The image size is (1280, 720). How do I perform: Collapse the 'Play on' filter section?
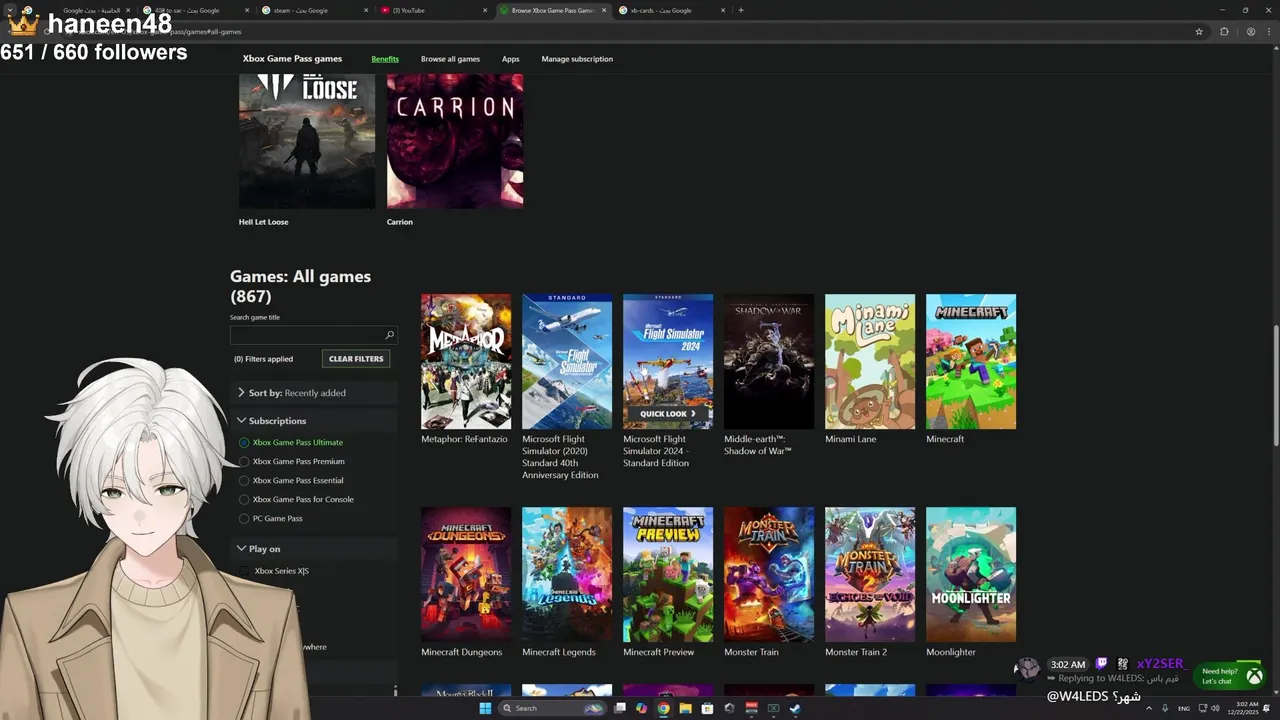[x=313, y=549]
